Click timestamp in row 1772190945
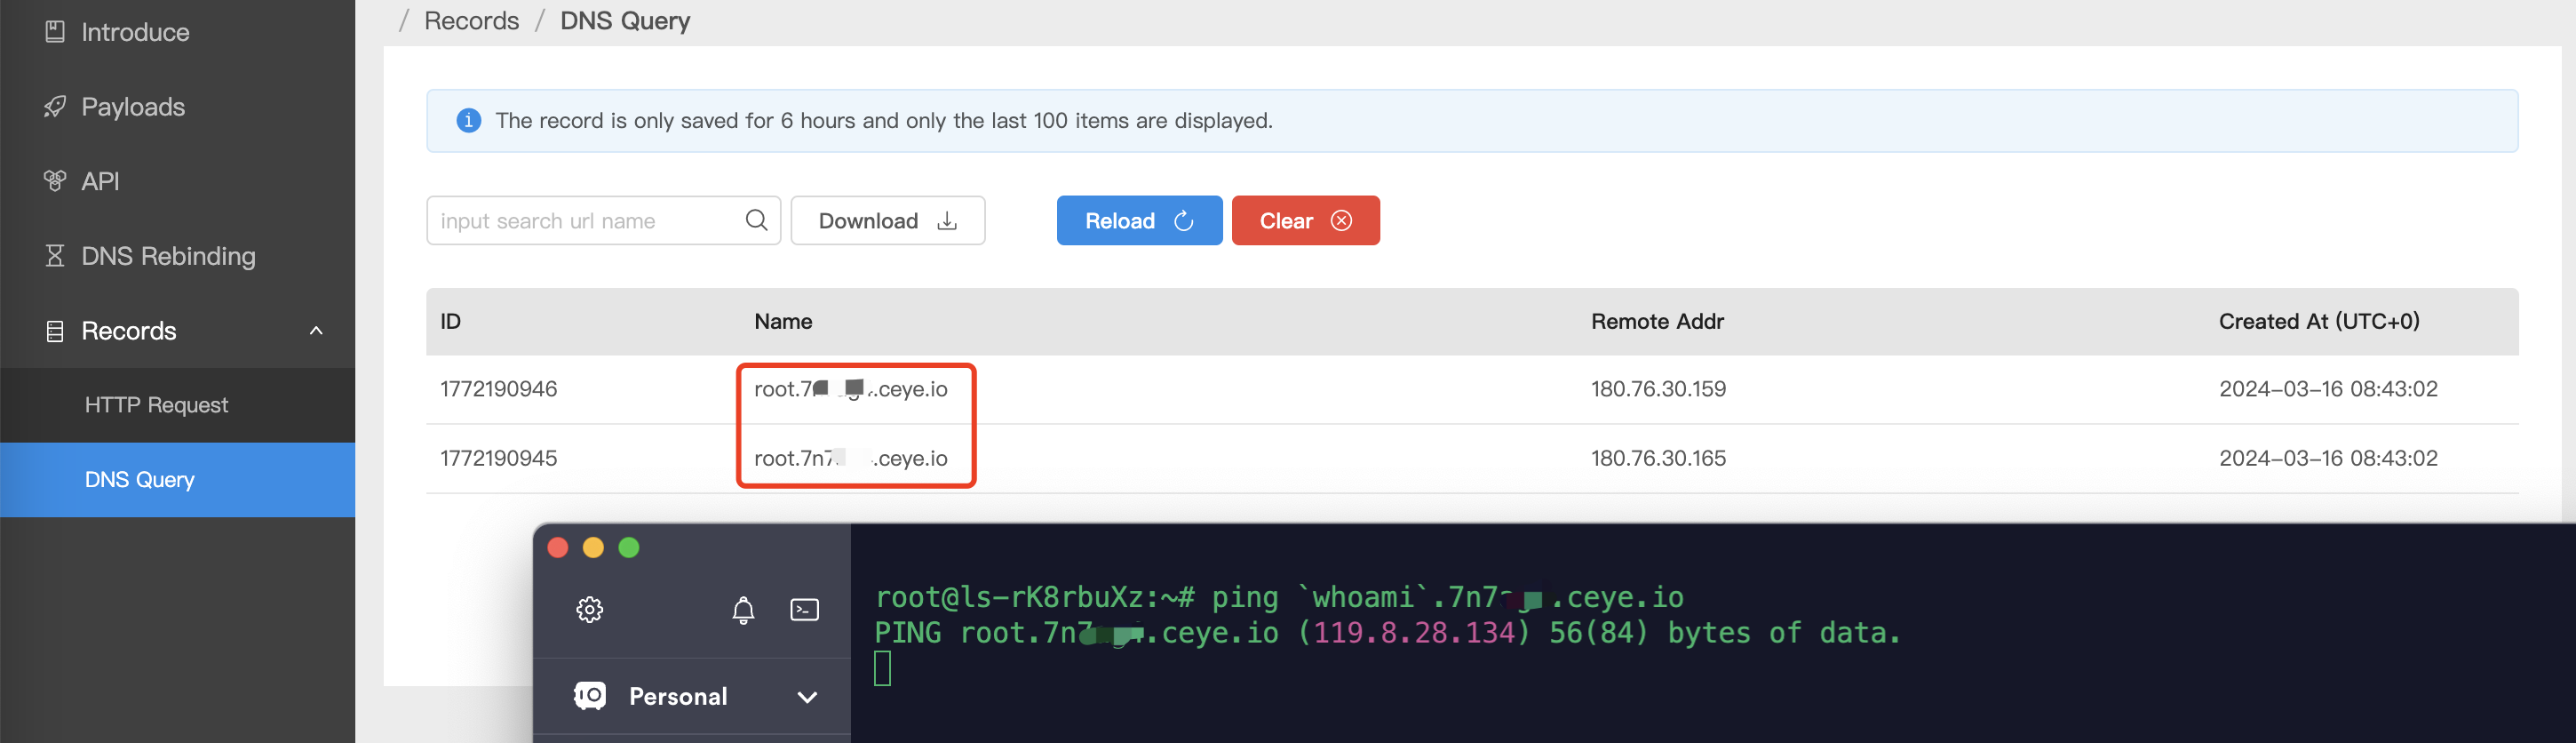This screenshot has width=2576, height=743. point(2328,458)
